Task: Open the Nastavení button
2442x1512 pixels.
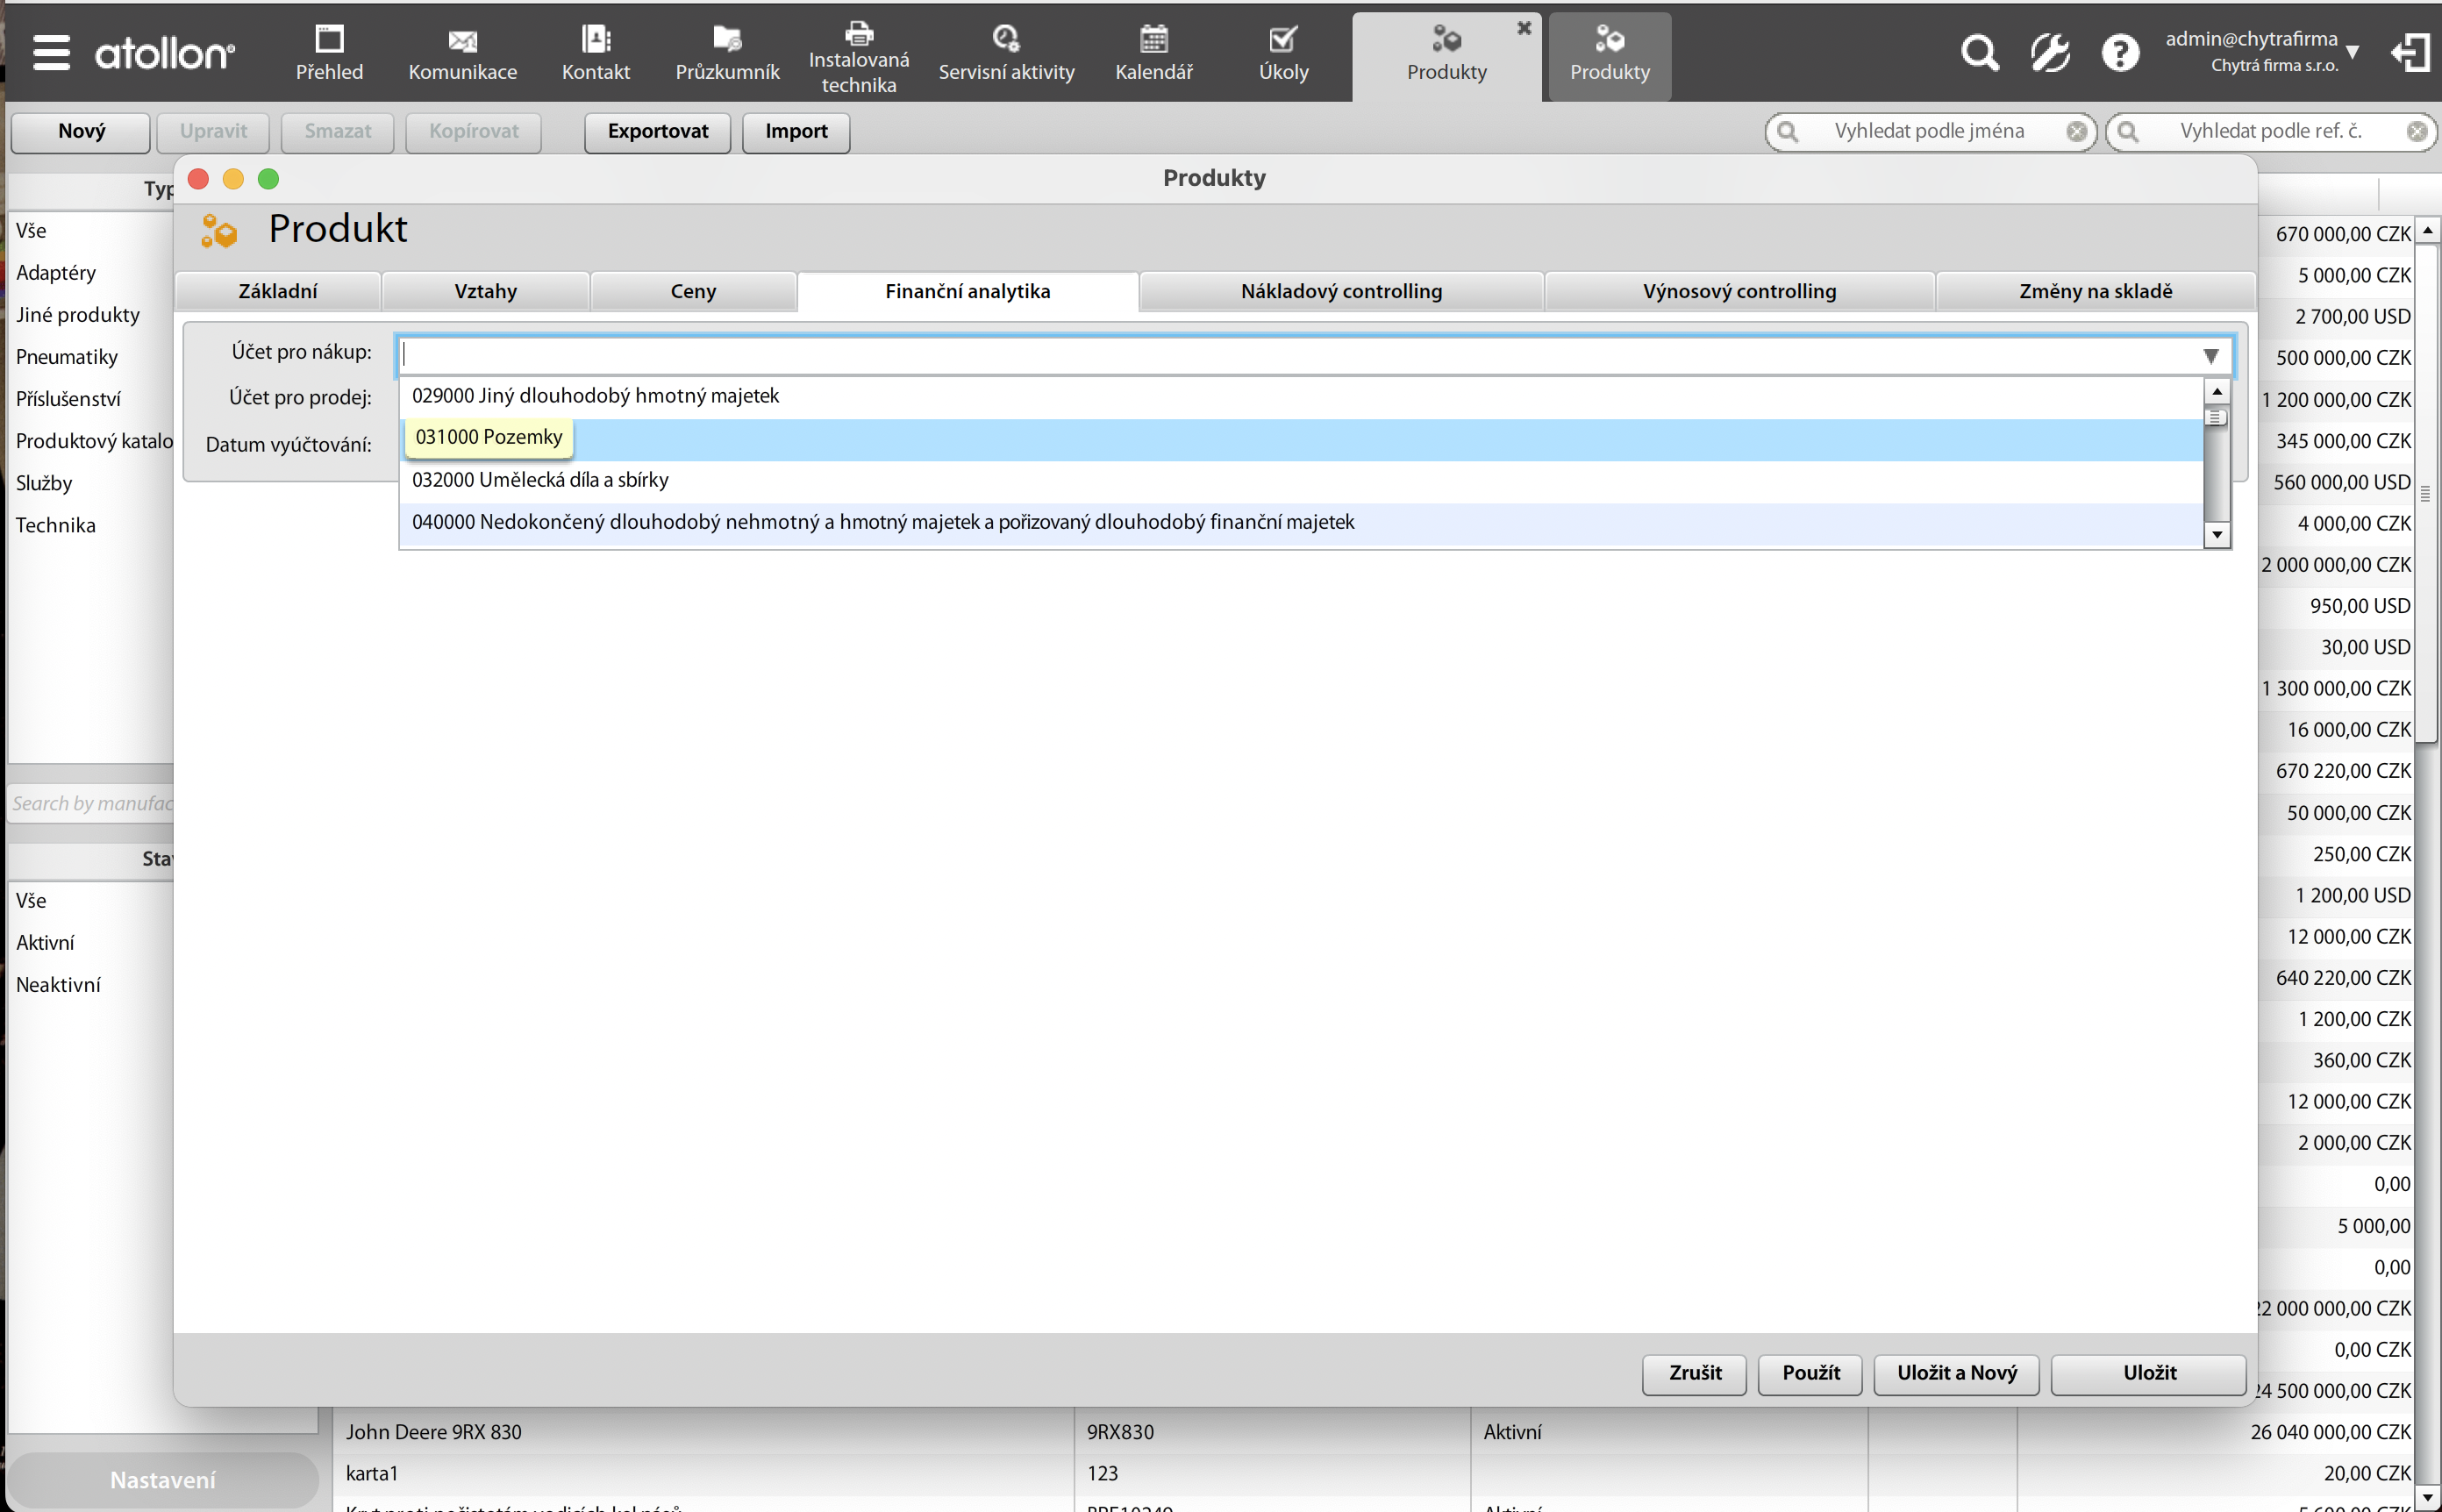Action: (x=163, y=1480)
